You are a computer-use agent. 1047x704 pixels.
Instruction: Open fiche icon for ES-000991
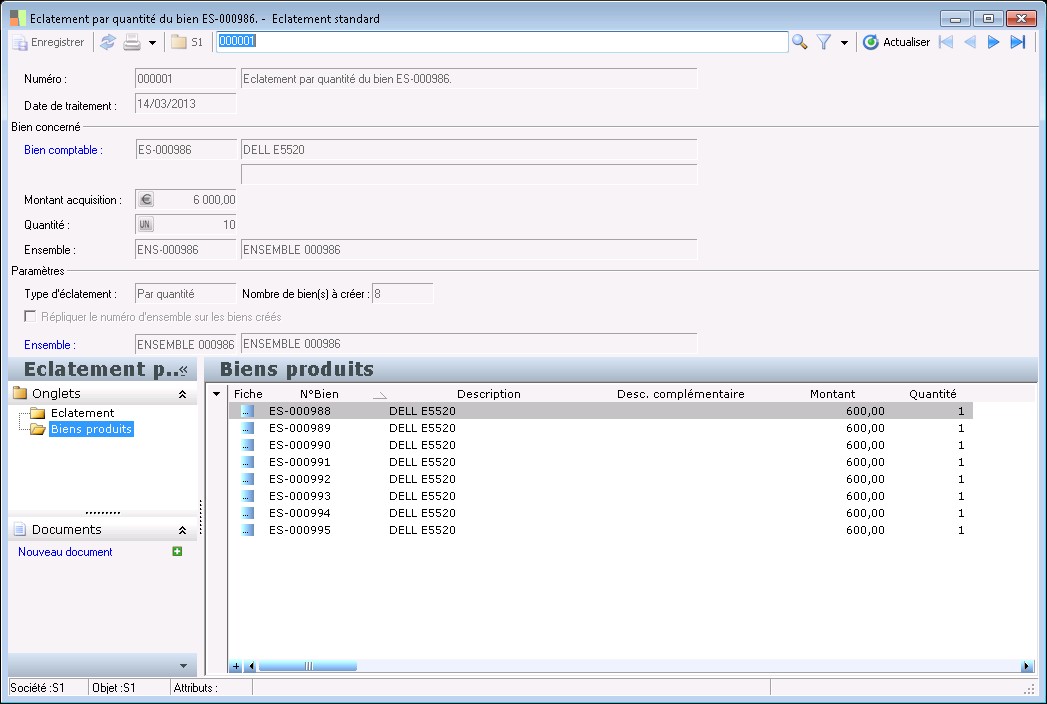point(248,462)
